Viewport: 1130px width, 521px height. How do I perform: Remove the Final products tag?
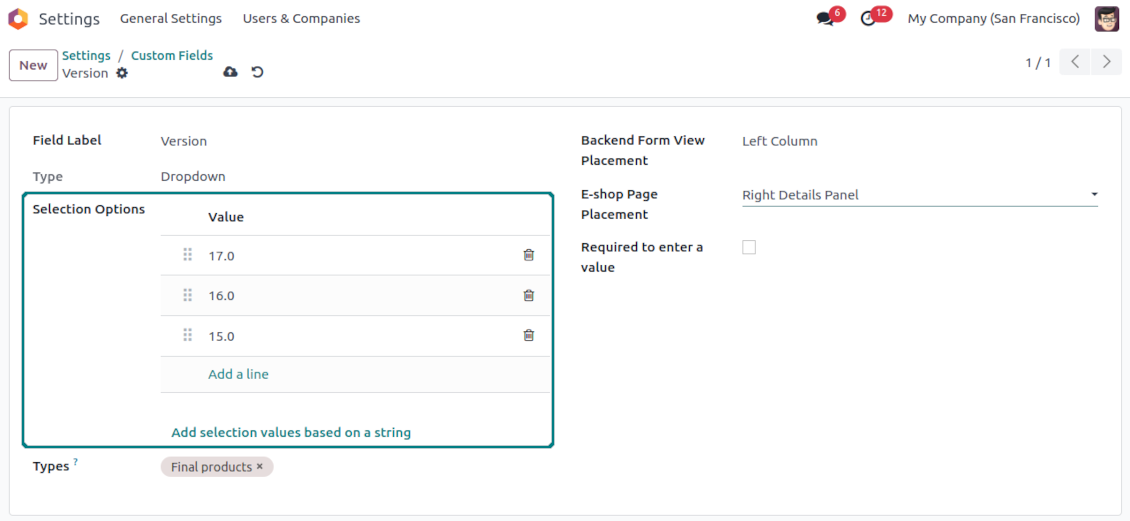click(x=260, y=467)
